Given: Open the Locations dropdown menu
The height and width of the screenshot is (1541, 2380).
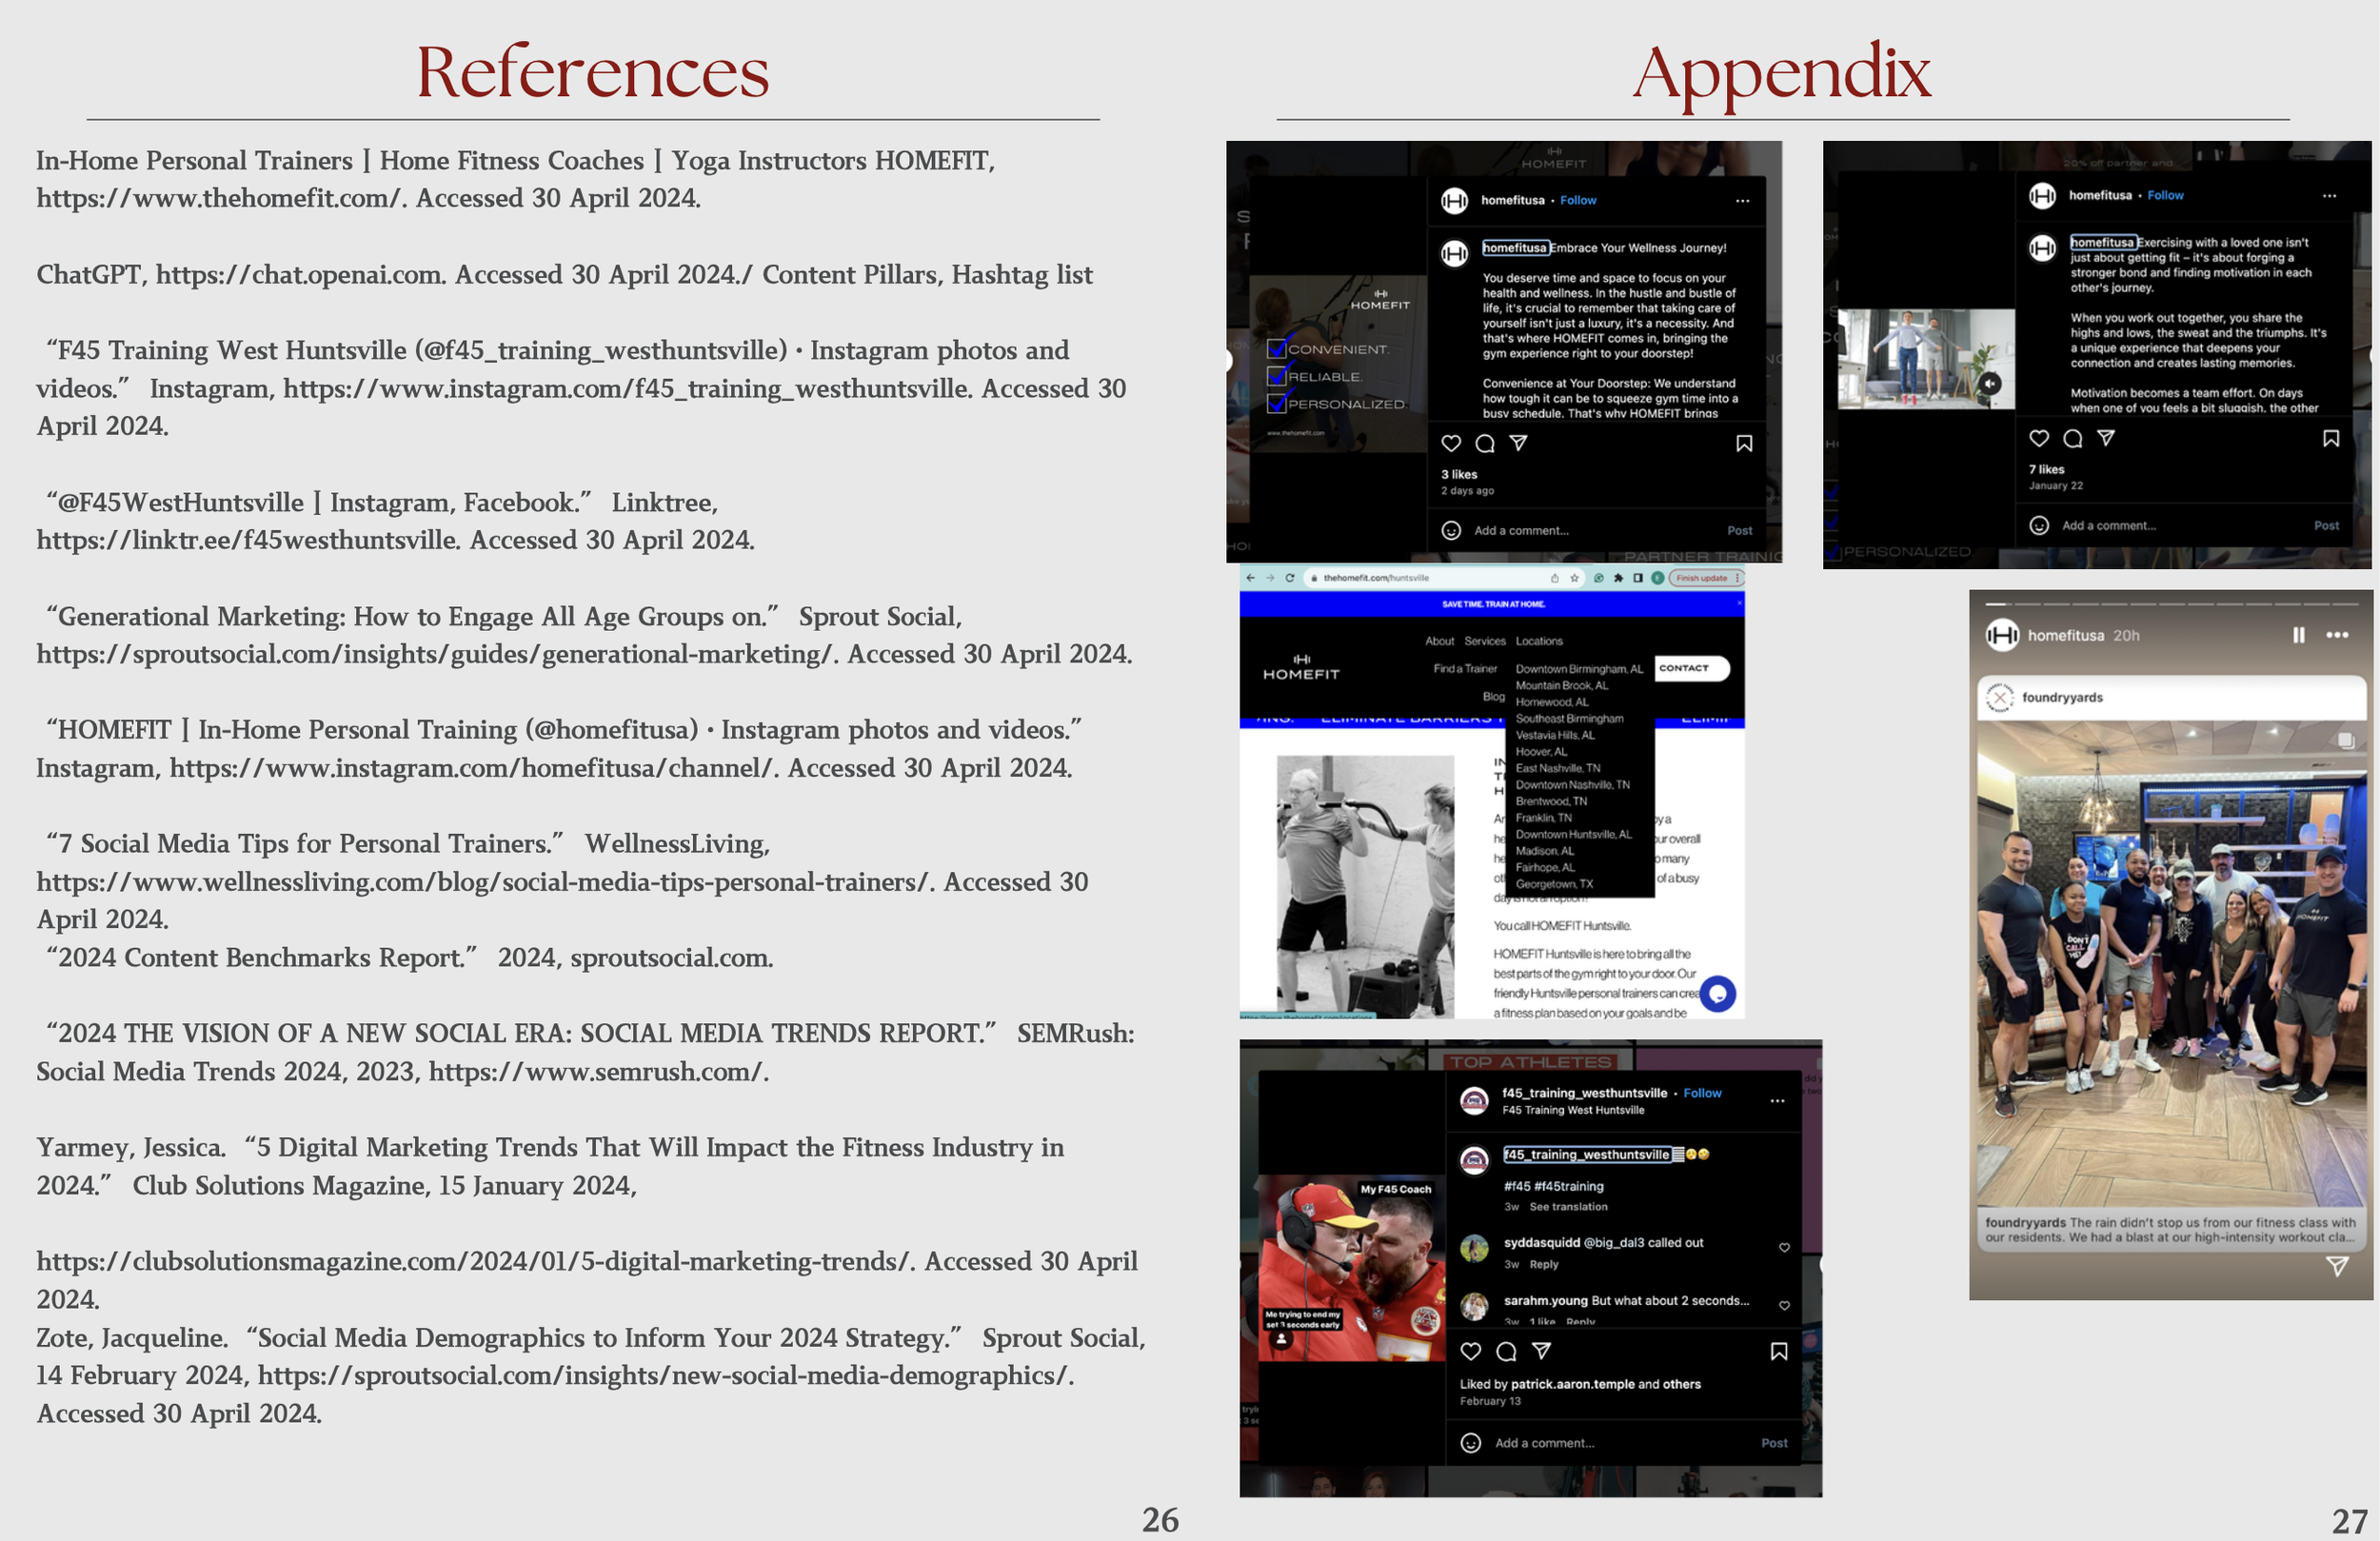Looking at the screenshot, I should (1539, 641).
